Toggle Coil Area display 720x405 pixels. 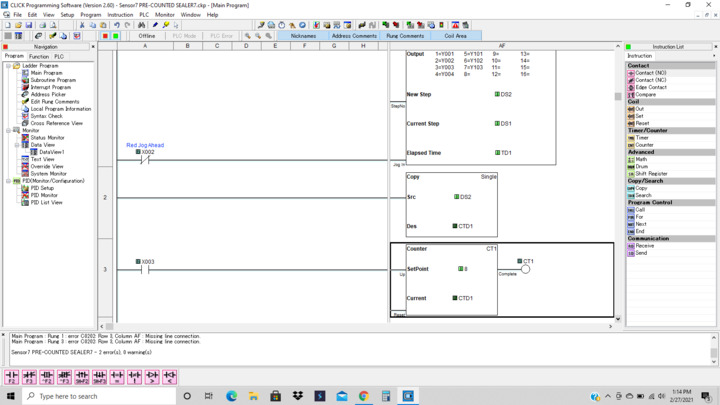(455, 36)
